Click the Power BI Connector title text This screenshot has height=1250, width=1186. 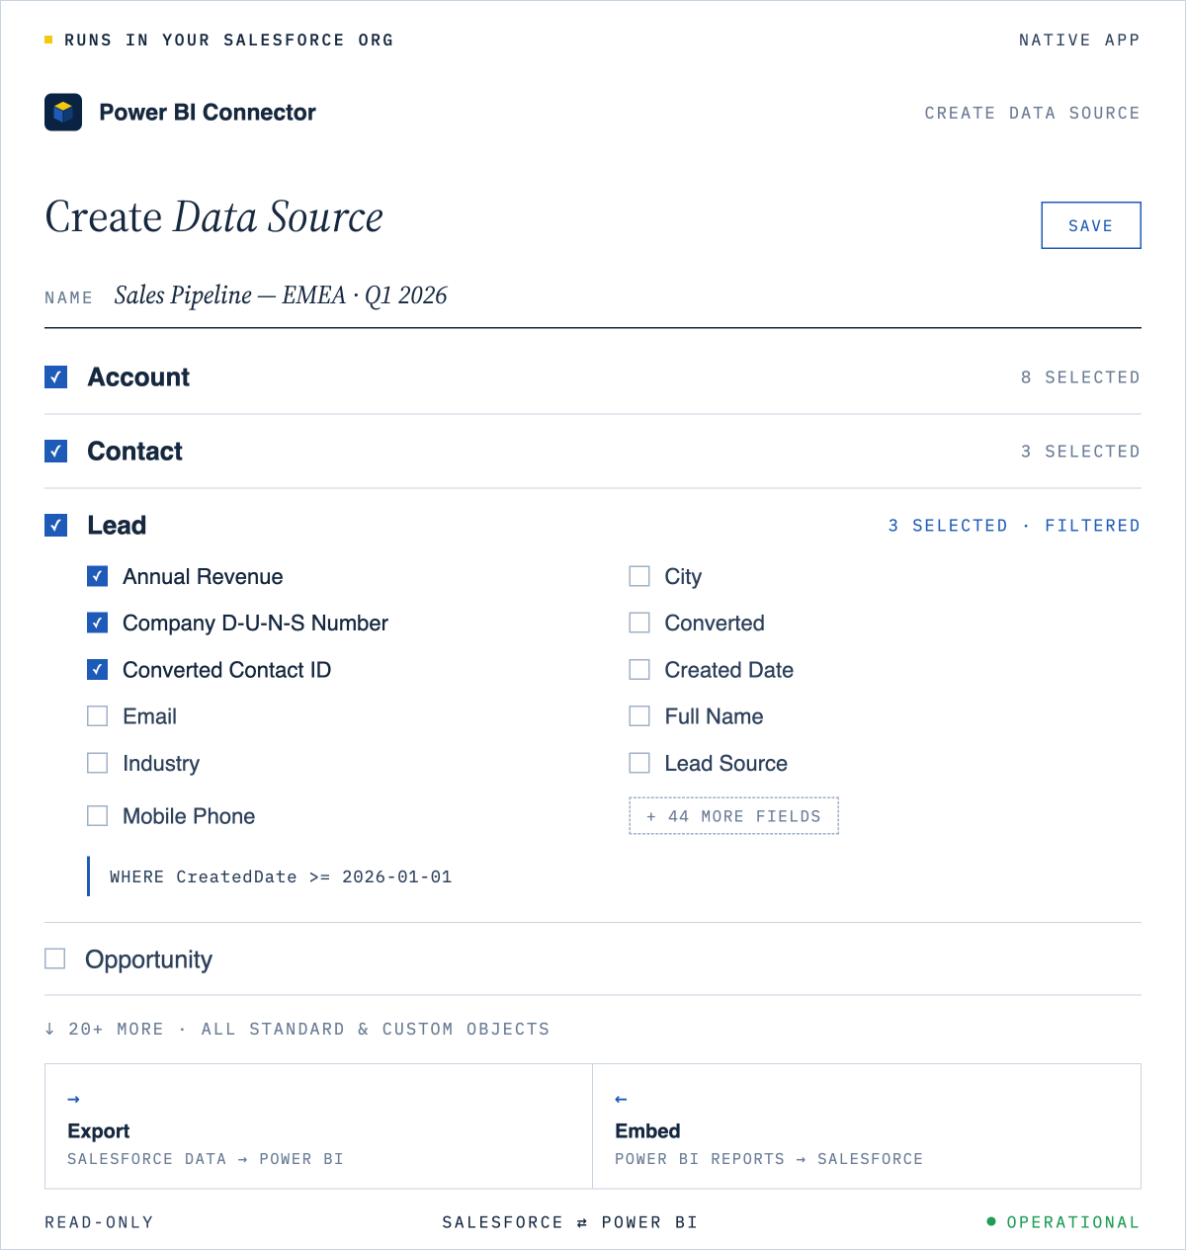tap(207, 112)
